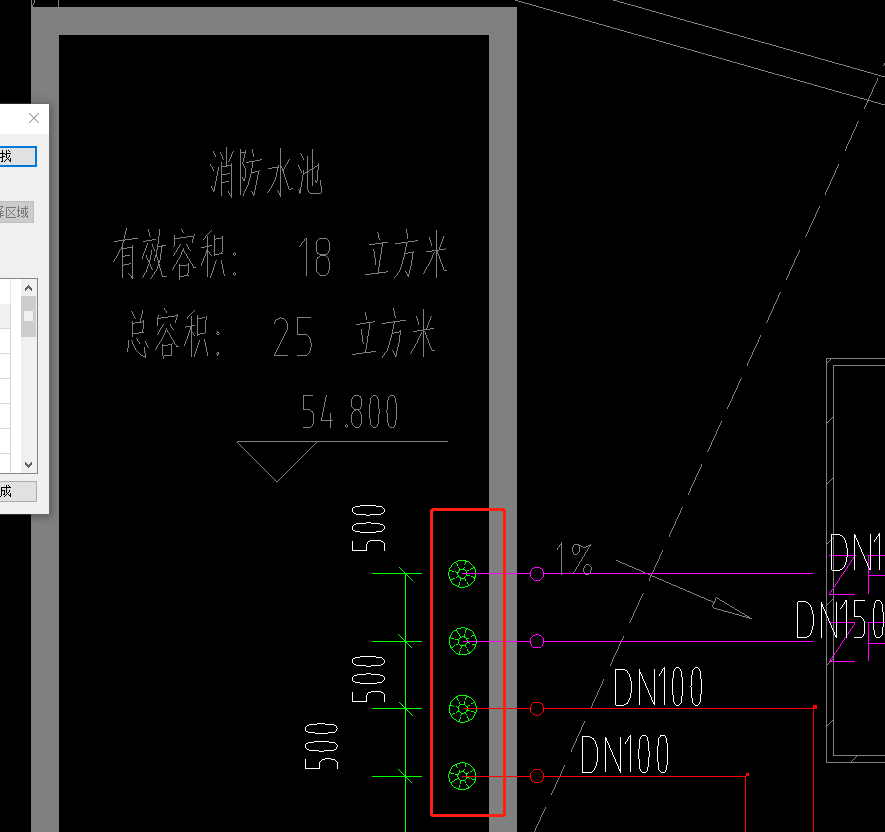The height and width of the screenshot is (832, 885).
Task: Select the slope direction arrow head
Action: tap(731, 608)
